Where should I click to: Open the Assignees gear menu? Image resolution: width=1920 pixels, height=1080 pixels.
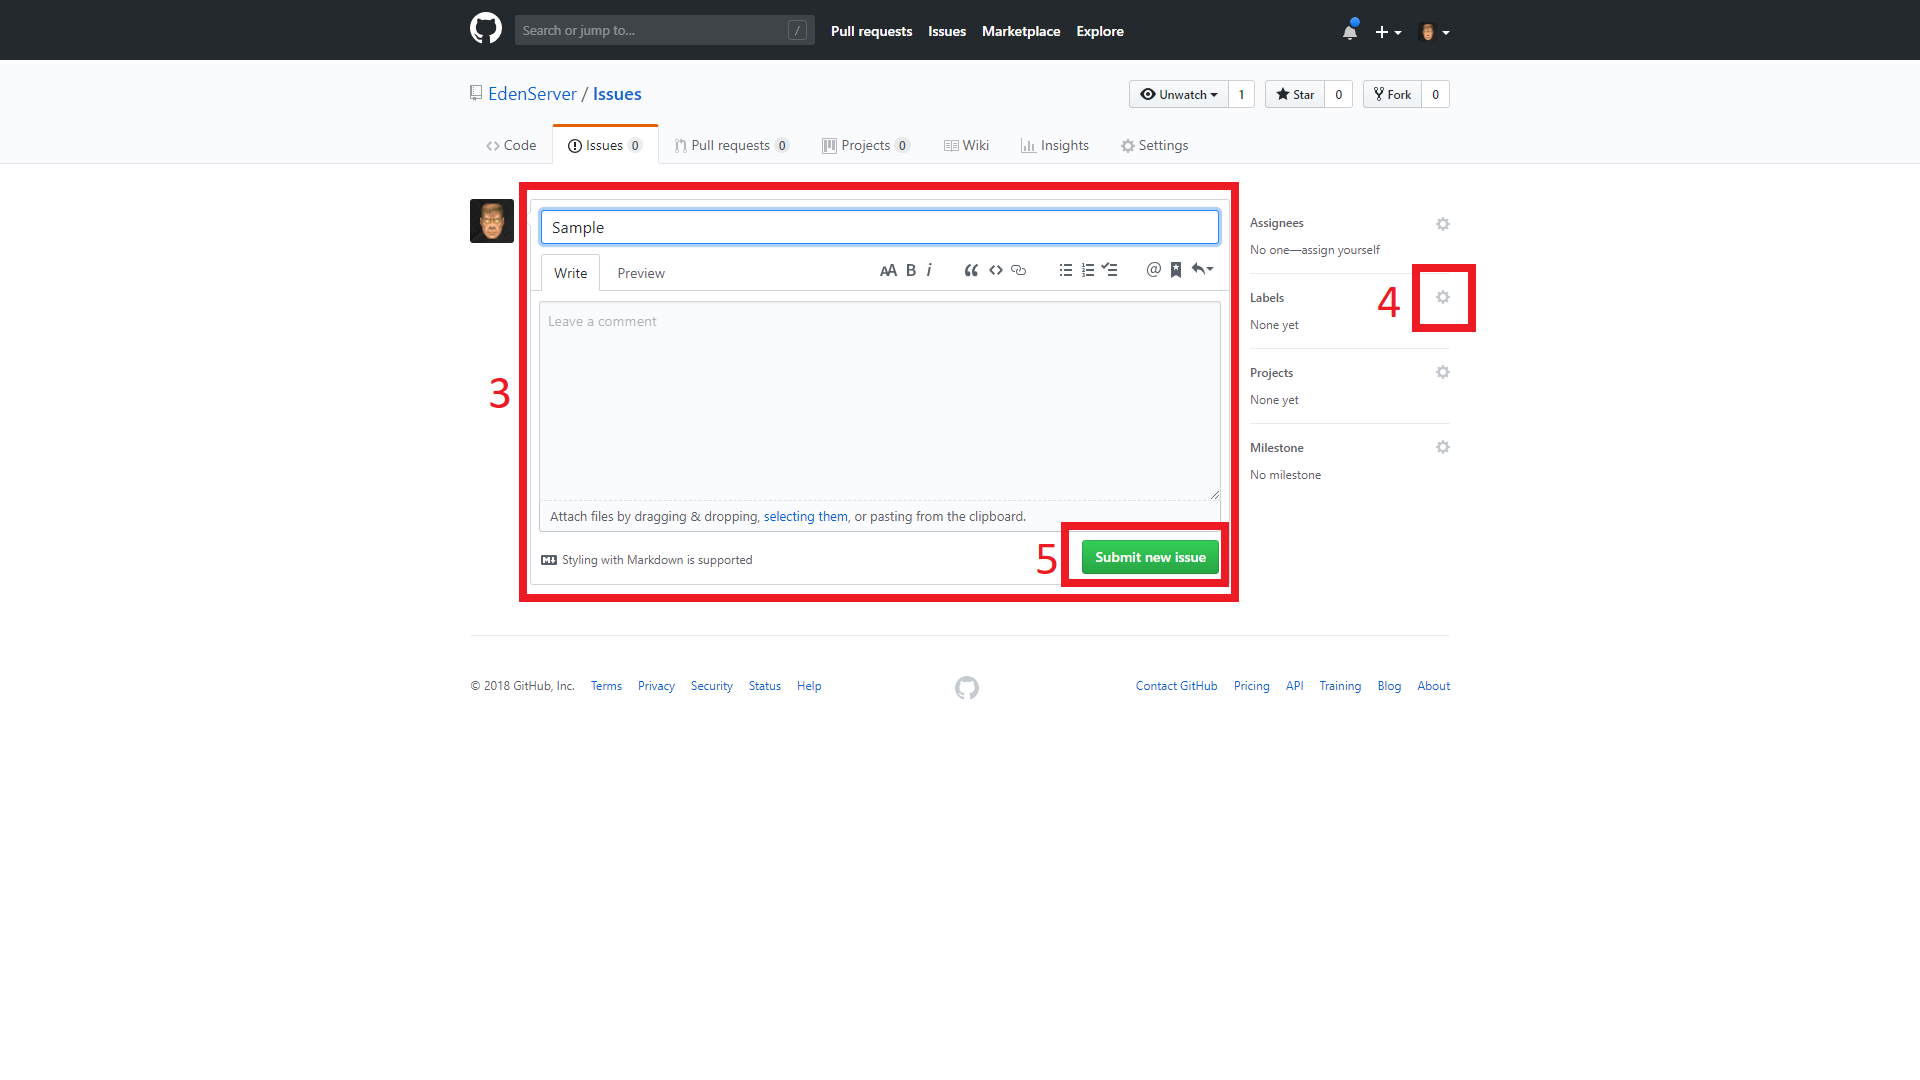pyautogui.click(x=1442, y=224)
